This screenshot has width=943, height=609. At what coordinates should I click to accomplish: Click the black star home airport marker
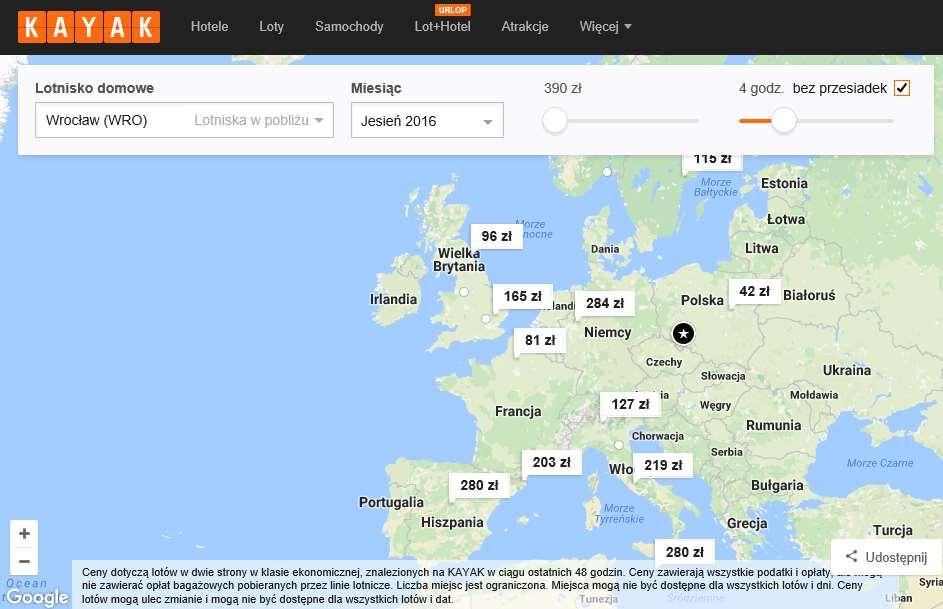683,333
